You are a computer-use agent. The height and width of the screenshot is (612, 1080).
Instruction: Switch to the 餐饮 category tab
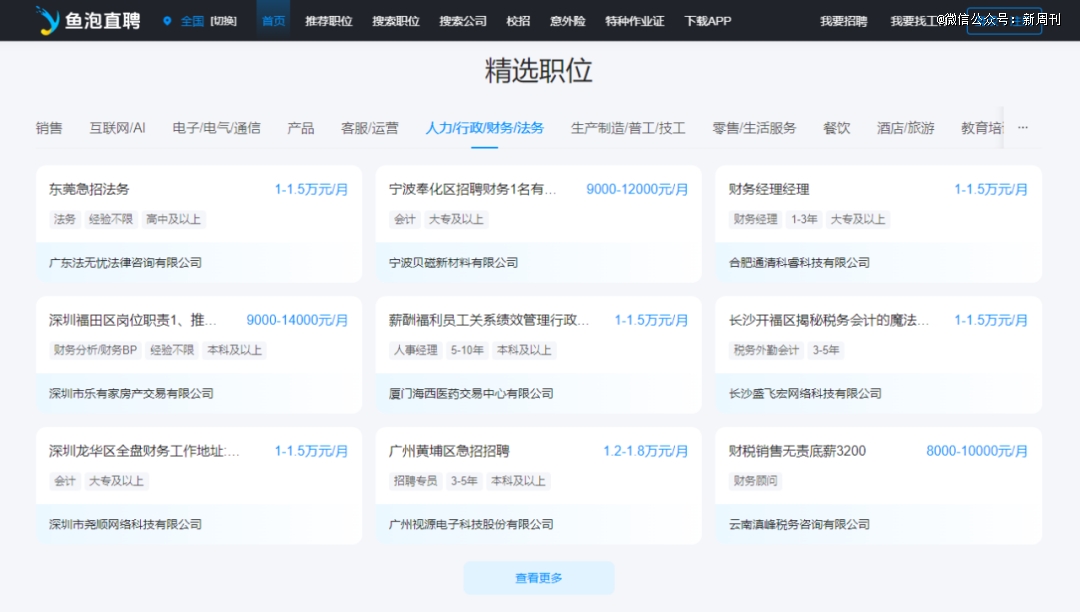coord(836,128)
